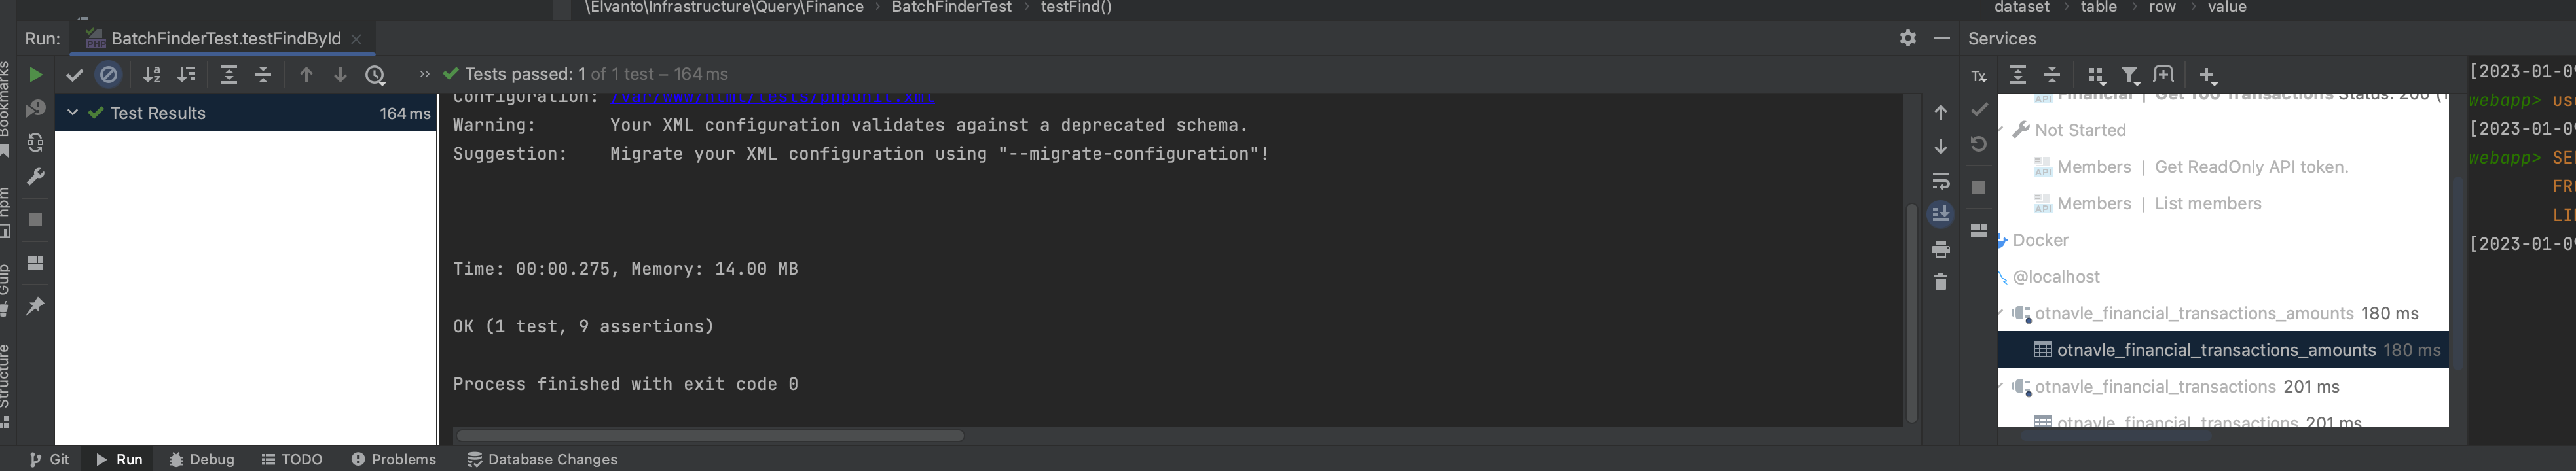Image resolution: width=2576 pixels, height=471 pixels.
Task: Open the Debug tool window
Action: (201, 459)
